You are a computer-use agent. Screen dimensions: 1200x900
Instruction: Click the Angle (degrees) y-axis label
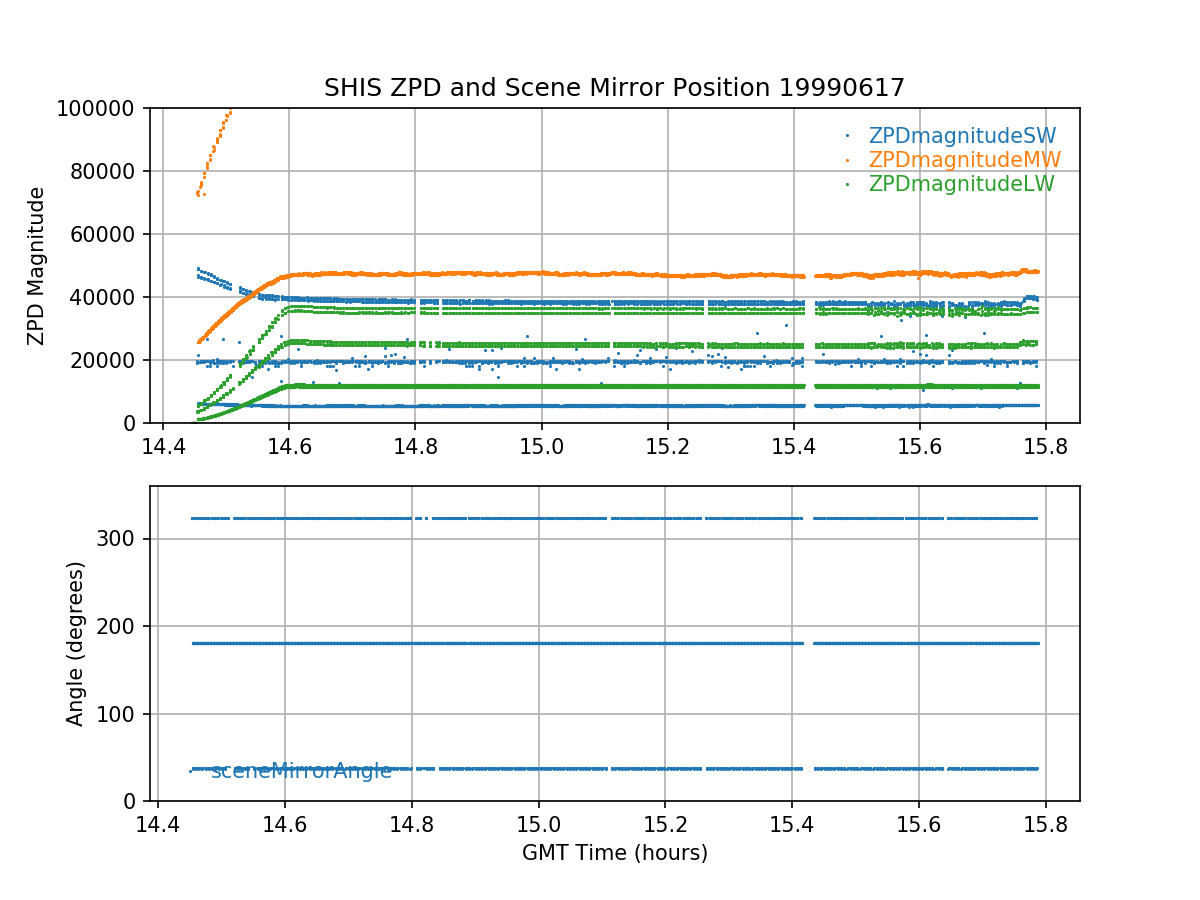click(76, 643)
